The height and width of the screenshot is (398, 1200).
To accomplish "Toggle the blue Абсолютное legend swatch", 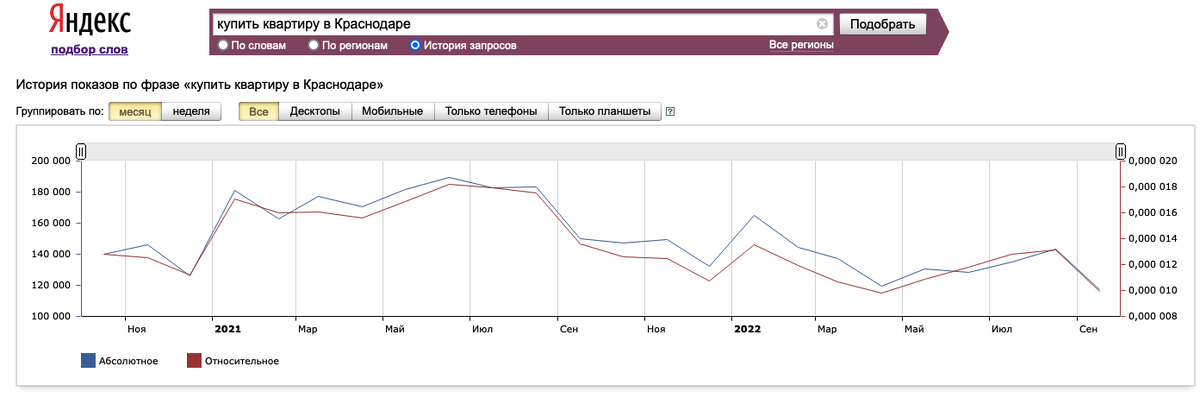I will (88, 360).
